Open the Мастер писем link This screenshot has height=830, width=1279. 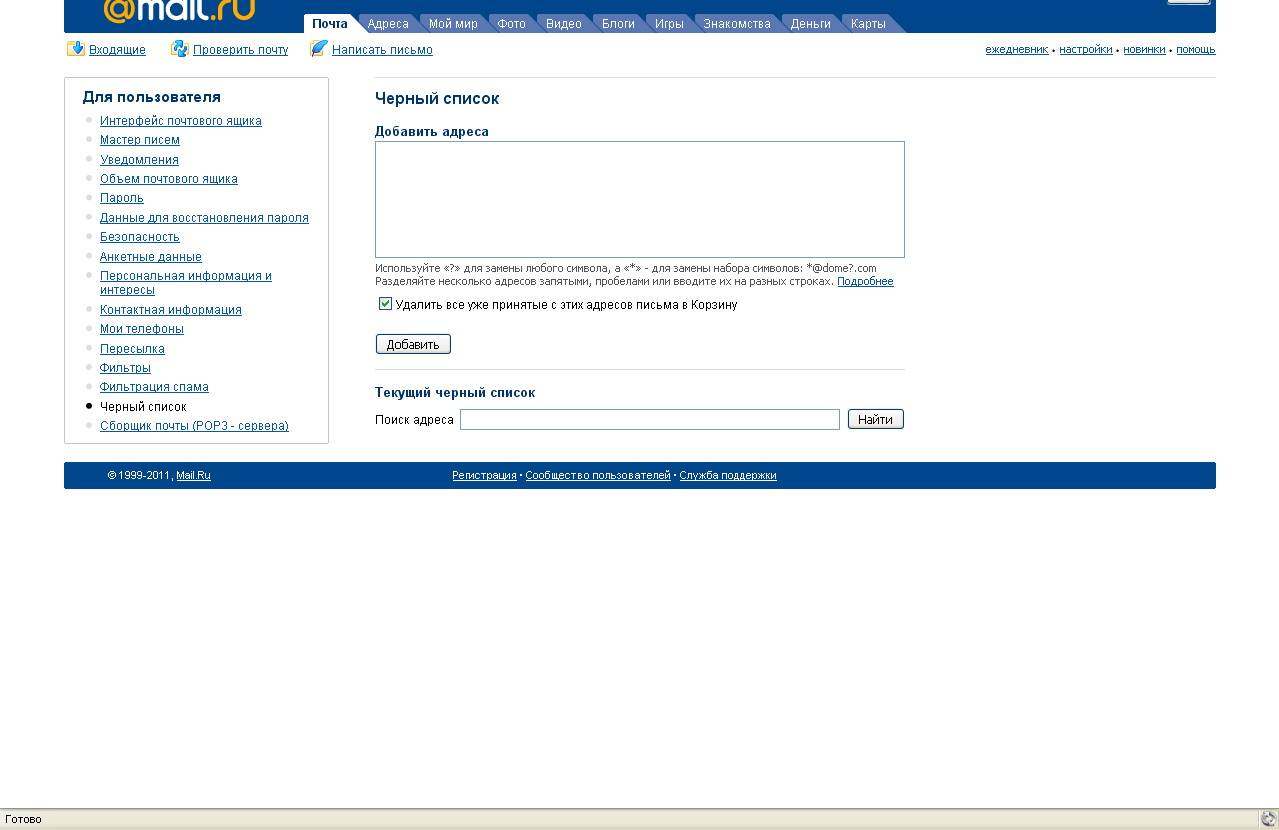point(140,140)
